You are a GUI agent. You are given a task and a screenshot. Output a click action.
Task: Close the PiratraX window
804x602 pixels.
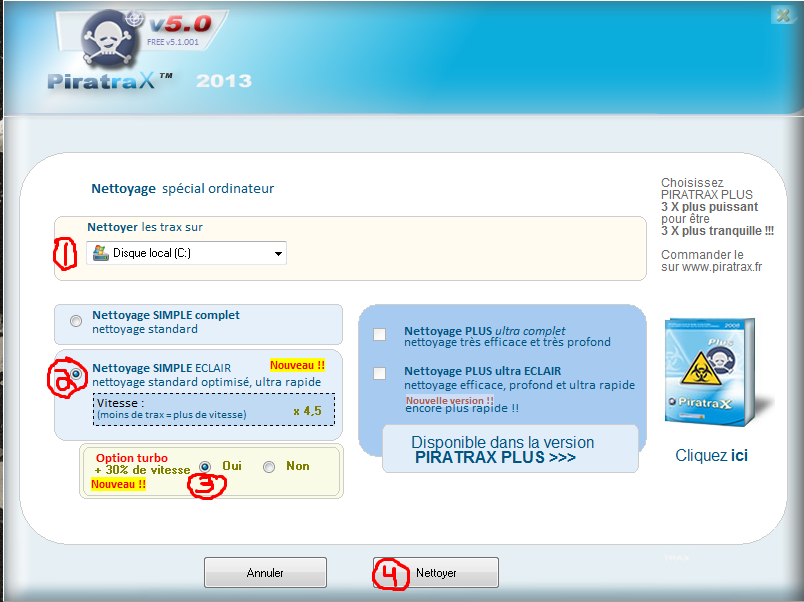point(783,15)
